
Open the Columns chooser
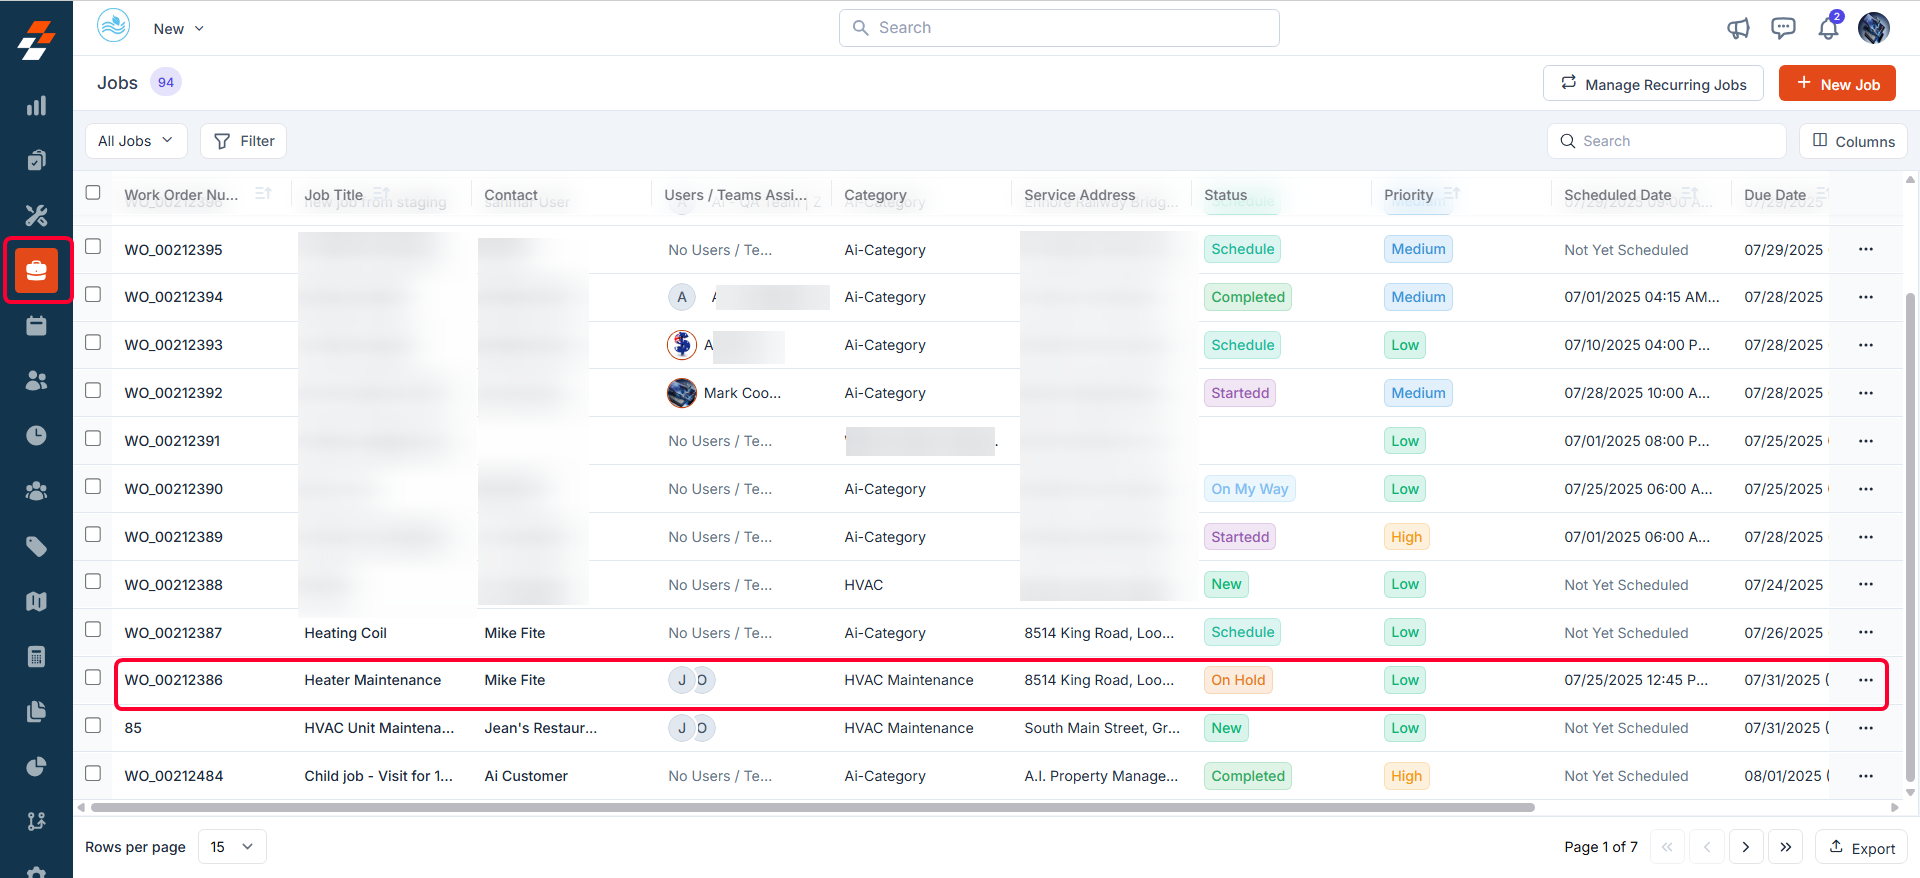pos(1853,141)
